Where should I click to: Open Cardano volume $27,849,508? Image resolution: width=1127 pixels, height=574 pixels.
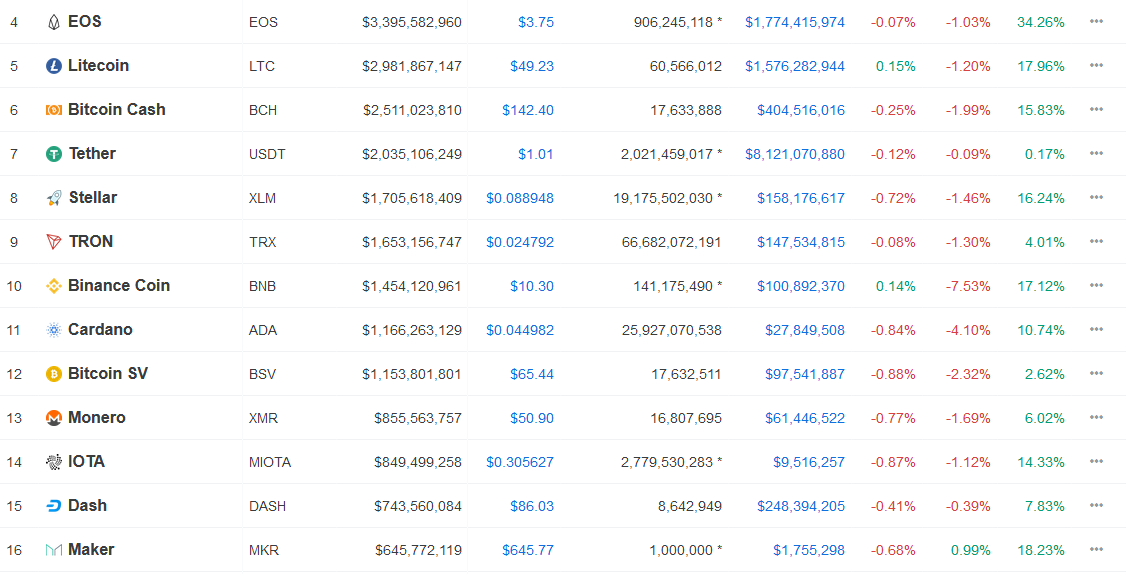click(805, 330)
